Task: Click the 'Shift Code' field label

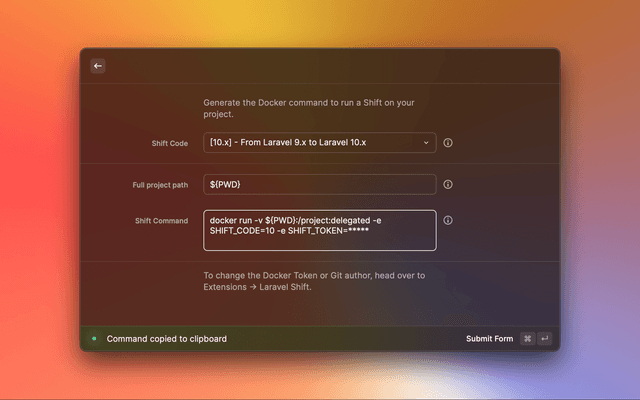Action: 163,144
